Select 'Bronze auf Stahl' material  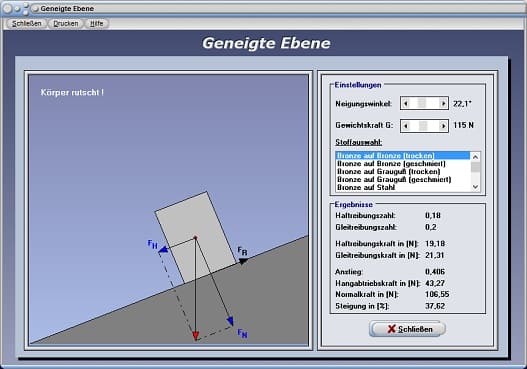pyautogui.click(x=403, y=188)
